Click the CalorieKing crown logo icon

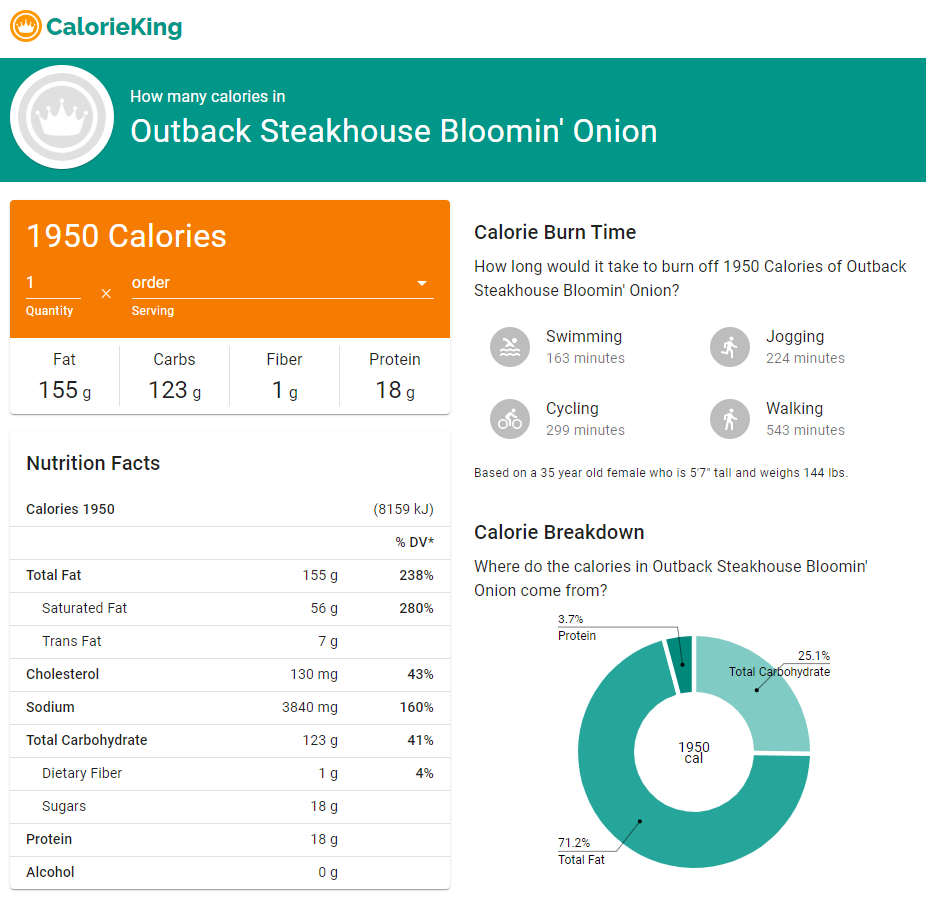[x=26, y=27]
